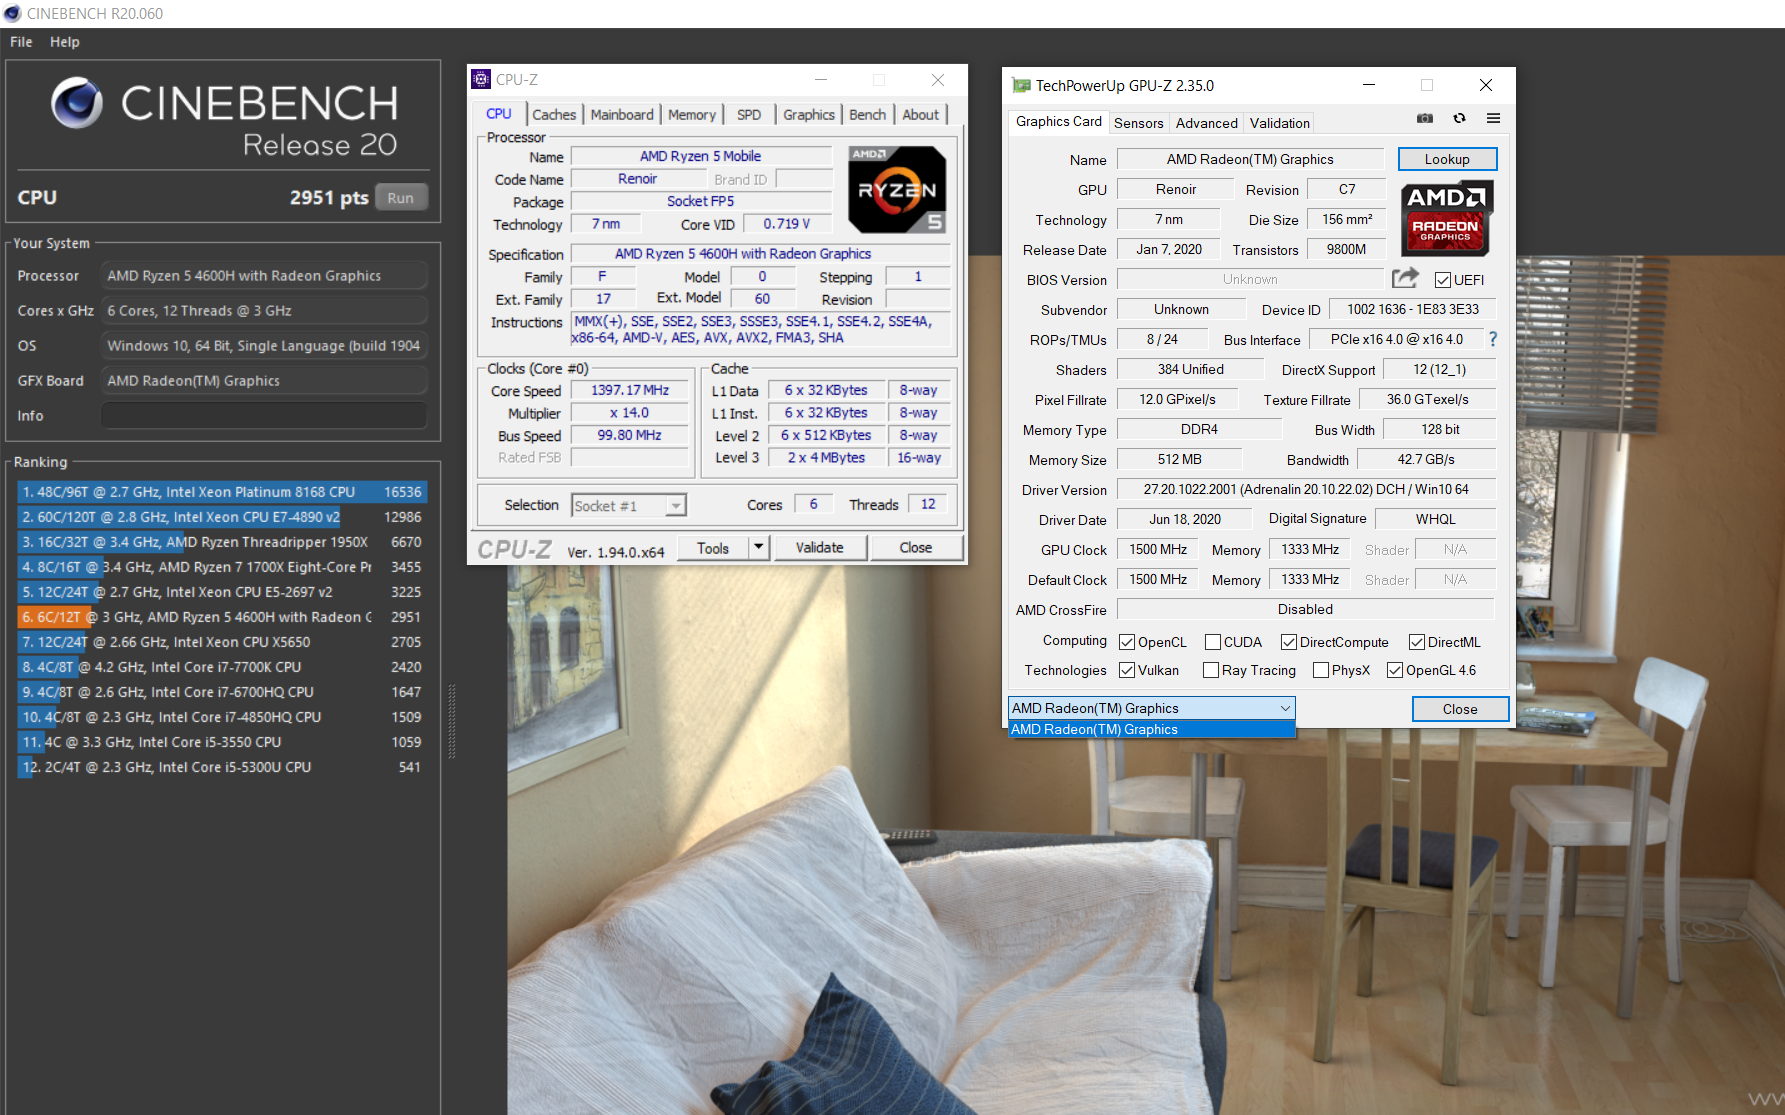Image resolution: width=1785 pixels, height=1115 pixels.
Task: Switch to the Mainboard tab in CPU-Z
Action: (x=622, y=115)
